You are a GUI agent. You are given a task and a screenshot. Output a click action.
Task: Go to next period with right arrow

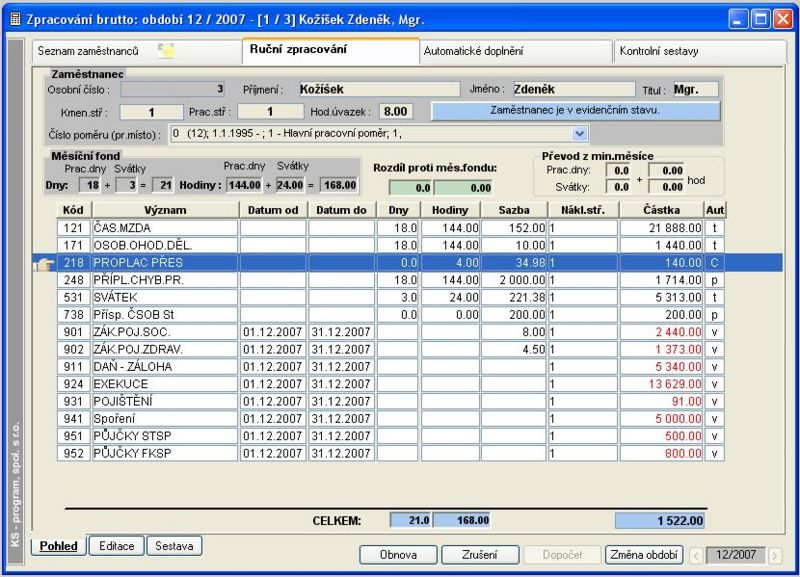click(775, 555)
